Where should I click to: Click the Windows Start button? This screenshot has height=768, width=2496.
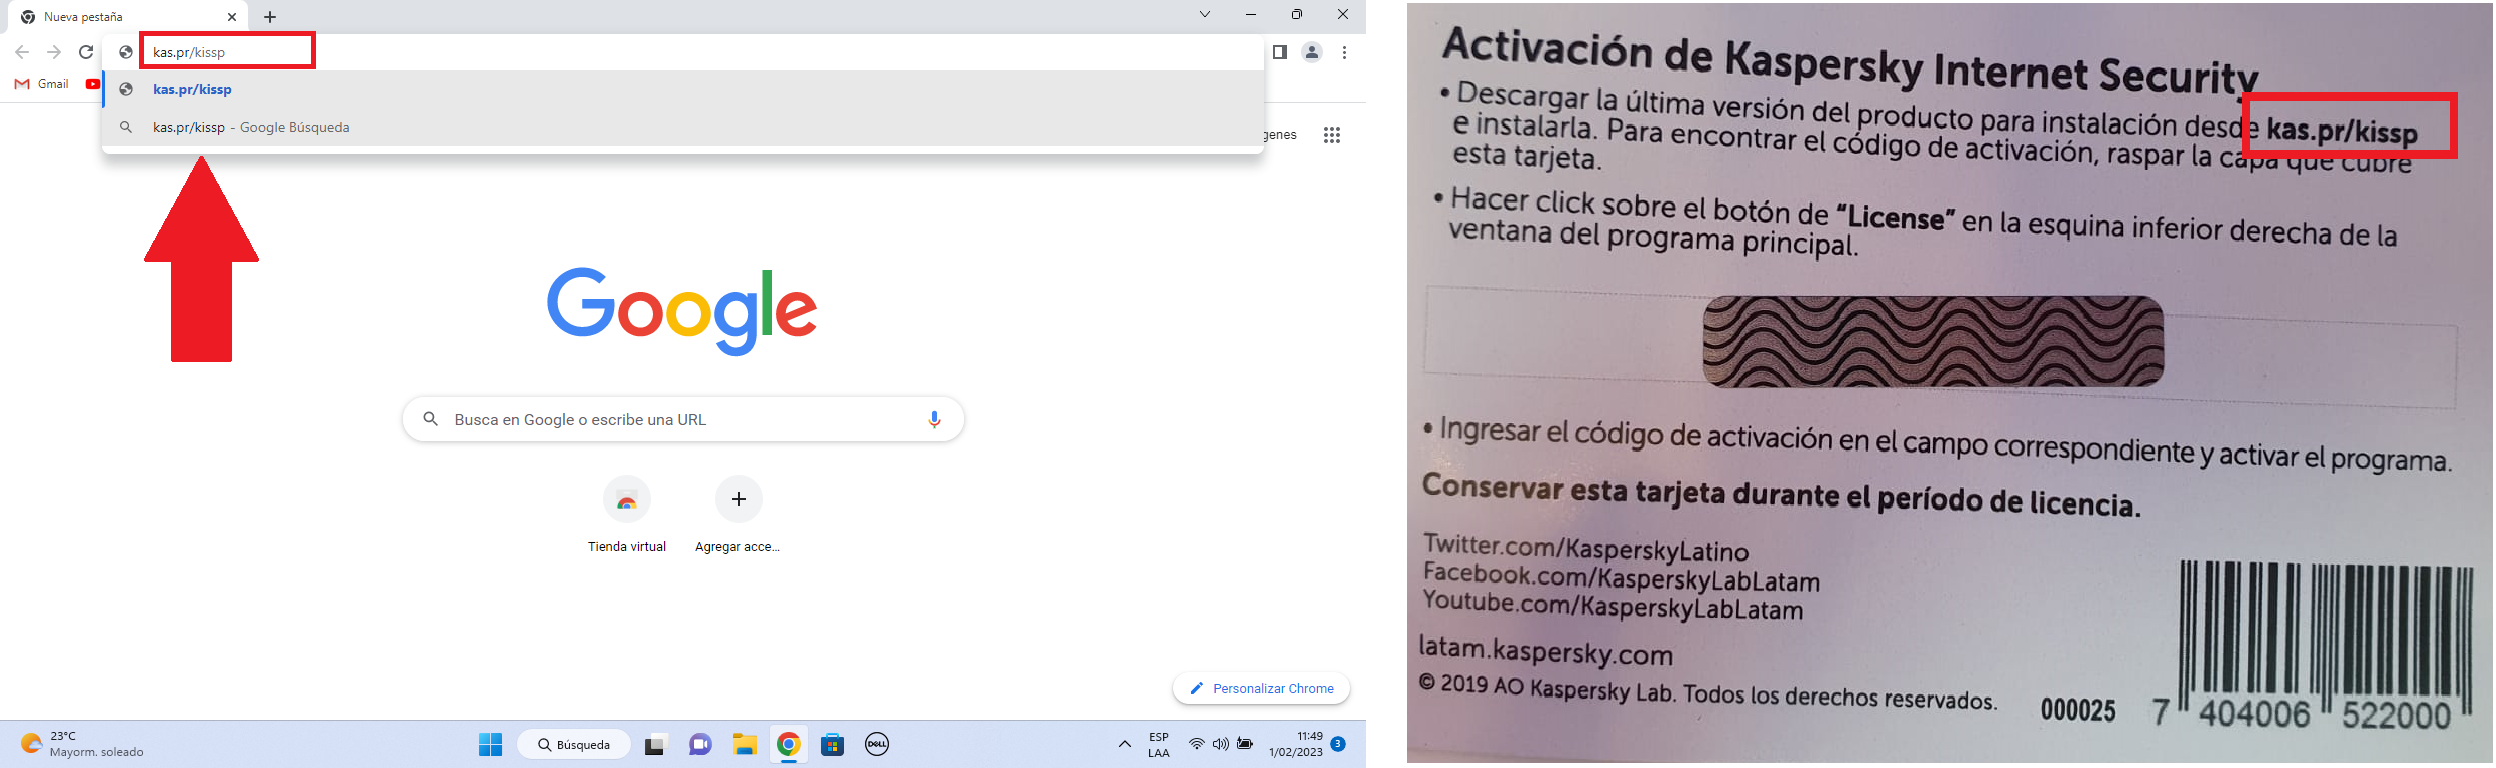point(490,744)
